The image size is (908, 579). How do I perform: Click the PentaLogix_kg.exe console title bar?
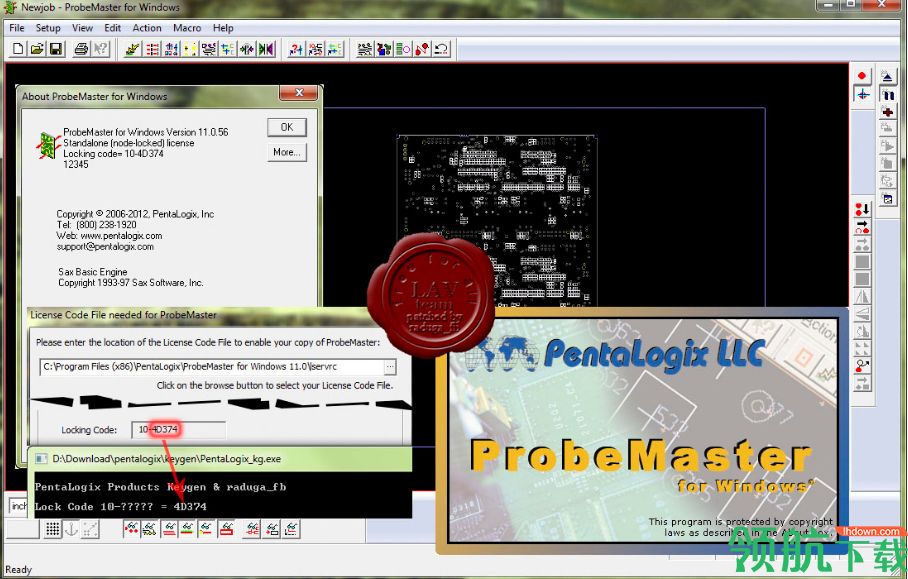[220, 459]
